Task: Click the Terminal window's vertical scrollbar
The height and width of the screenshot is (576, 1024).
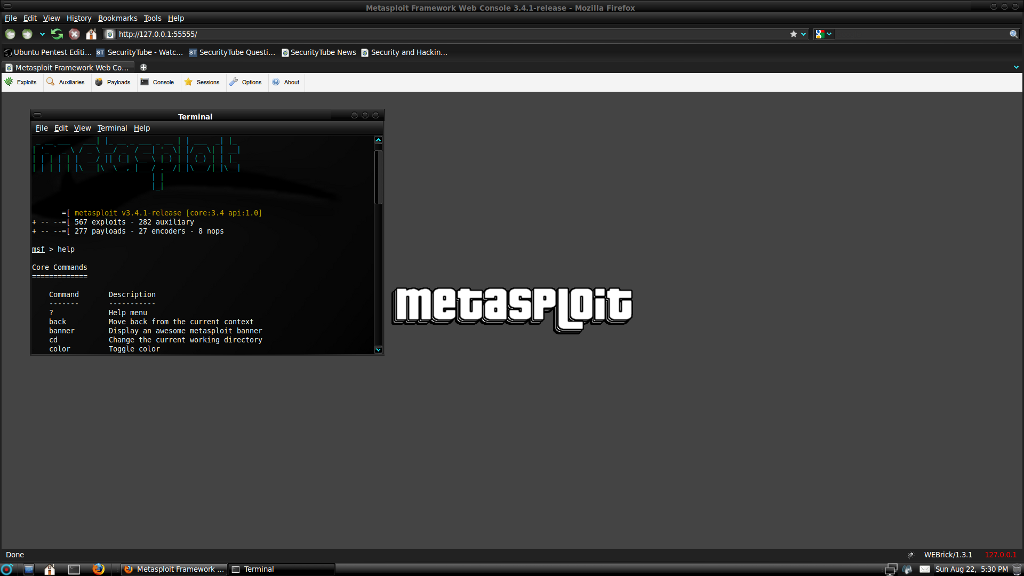Action: (378, 175)
